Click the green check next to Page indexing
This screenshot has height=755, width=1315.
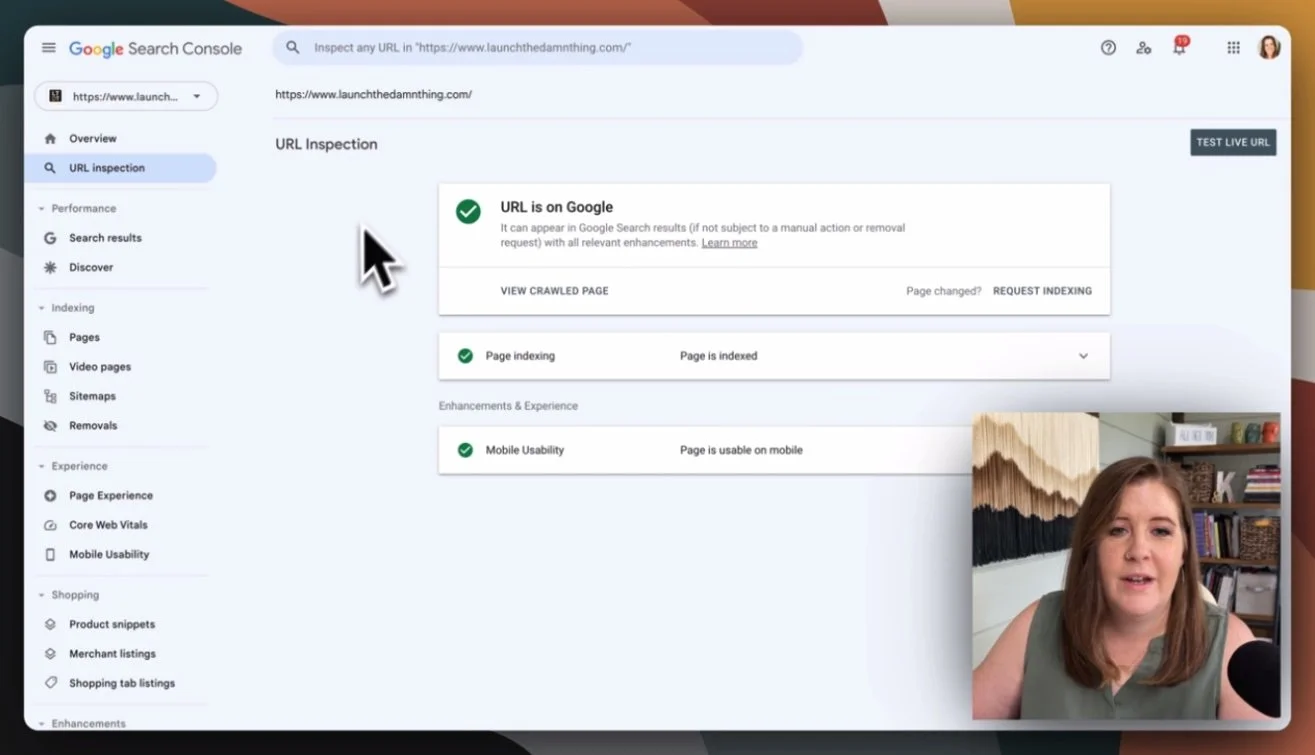coord(465,356)
